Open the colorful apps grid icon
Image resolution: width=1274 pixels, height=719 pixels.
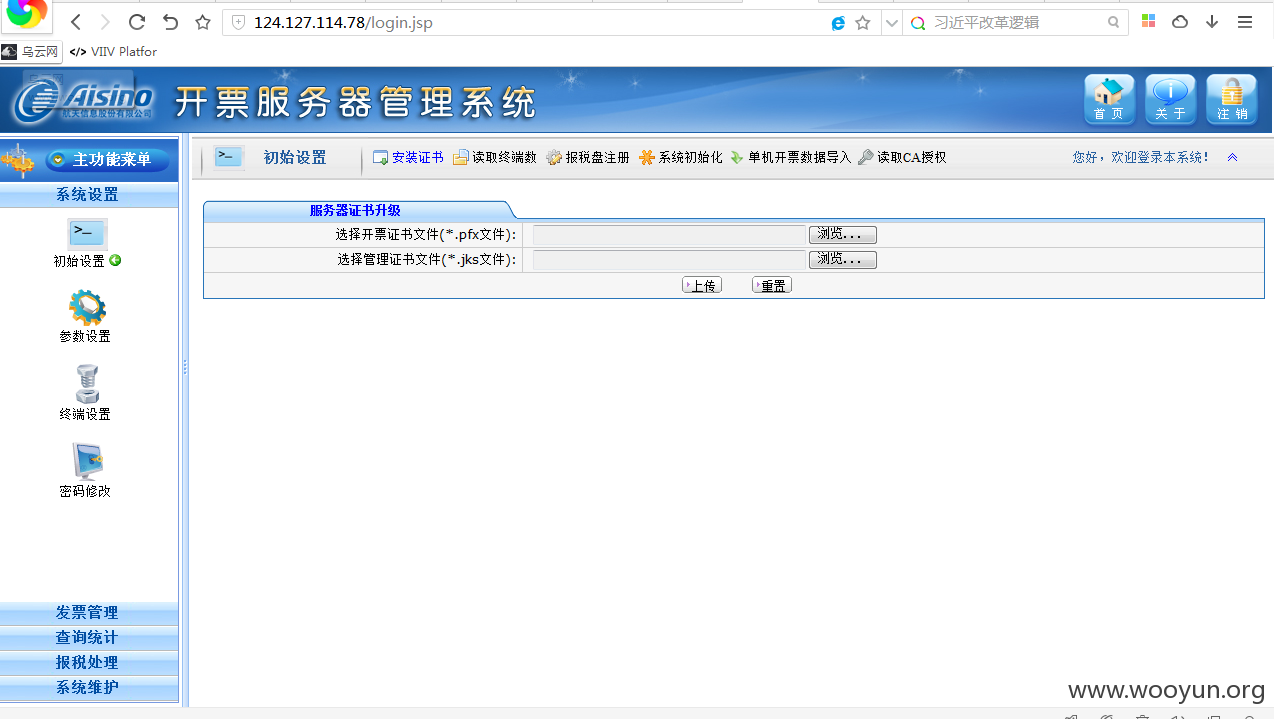pyautogui.click(x=1148, y=21)
